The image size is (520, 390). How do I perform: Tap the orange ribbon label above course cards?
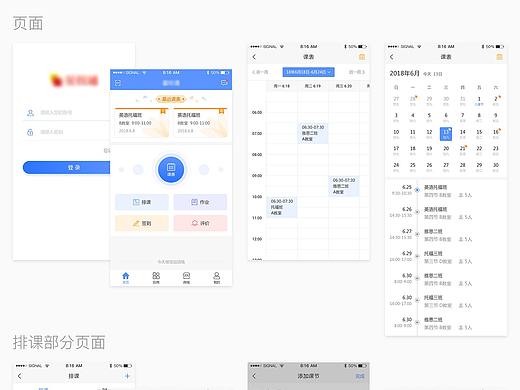(171, 99)
